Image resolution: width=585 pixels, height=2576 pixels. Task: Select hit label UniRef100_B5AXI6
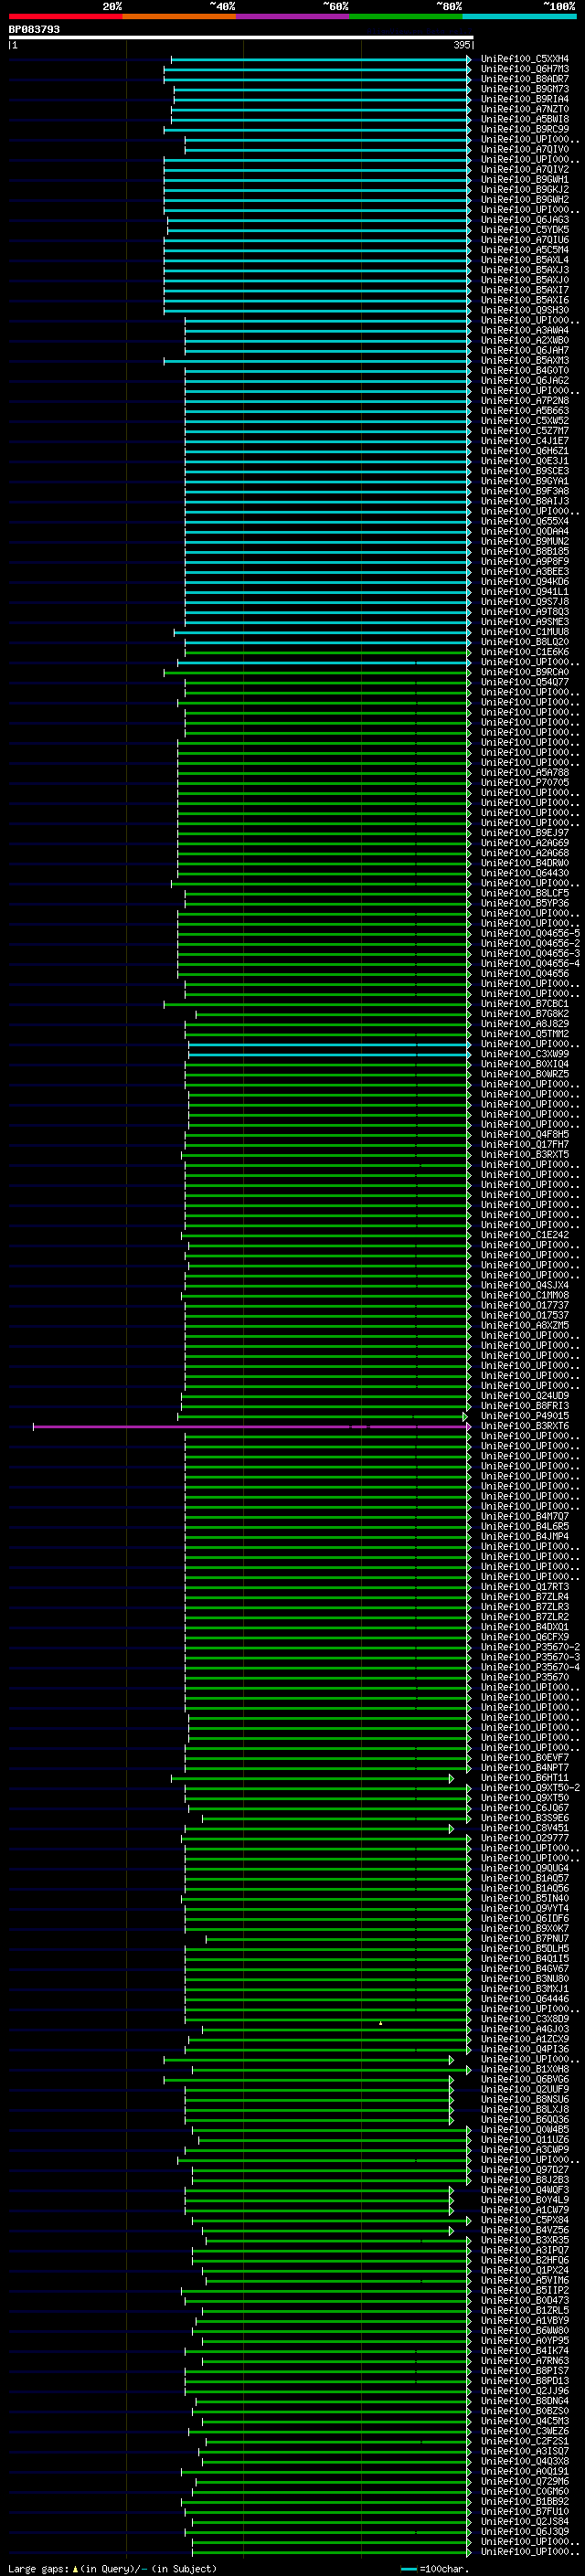[x=525, y=300]
